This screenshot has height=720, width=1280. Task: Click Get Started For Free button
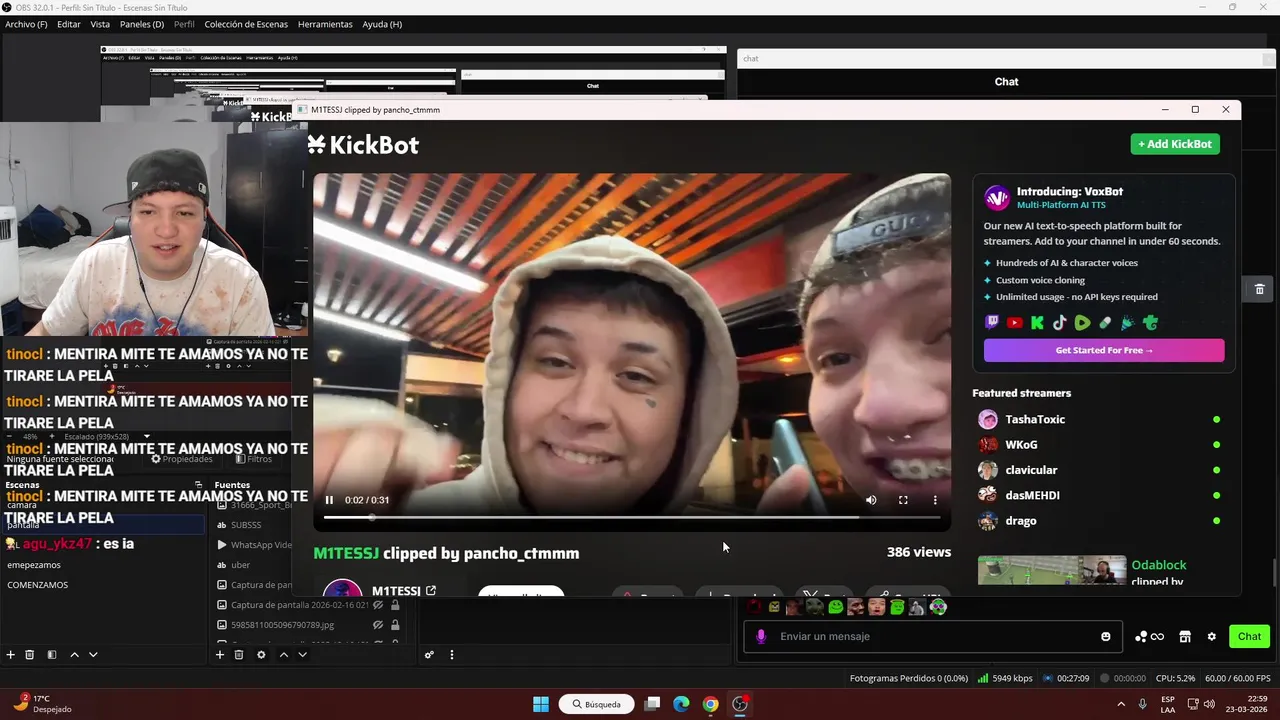pos(1104,350)
